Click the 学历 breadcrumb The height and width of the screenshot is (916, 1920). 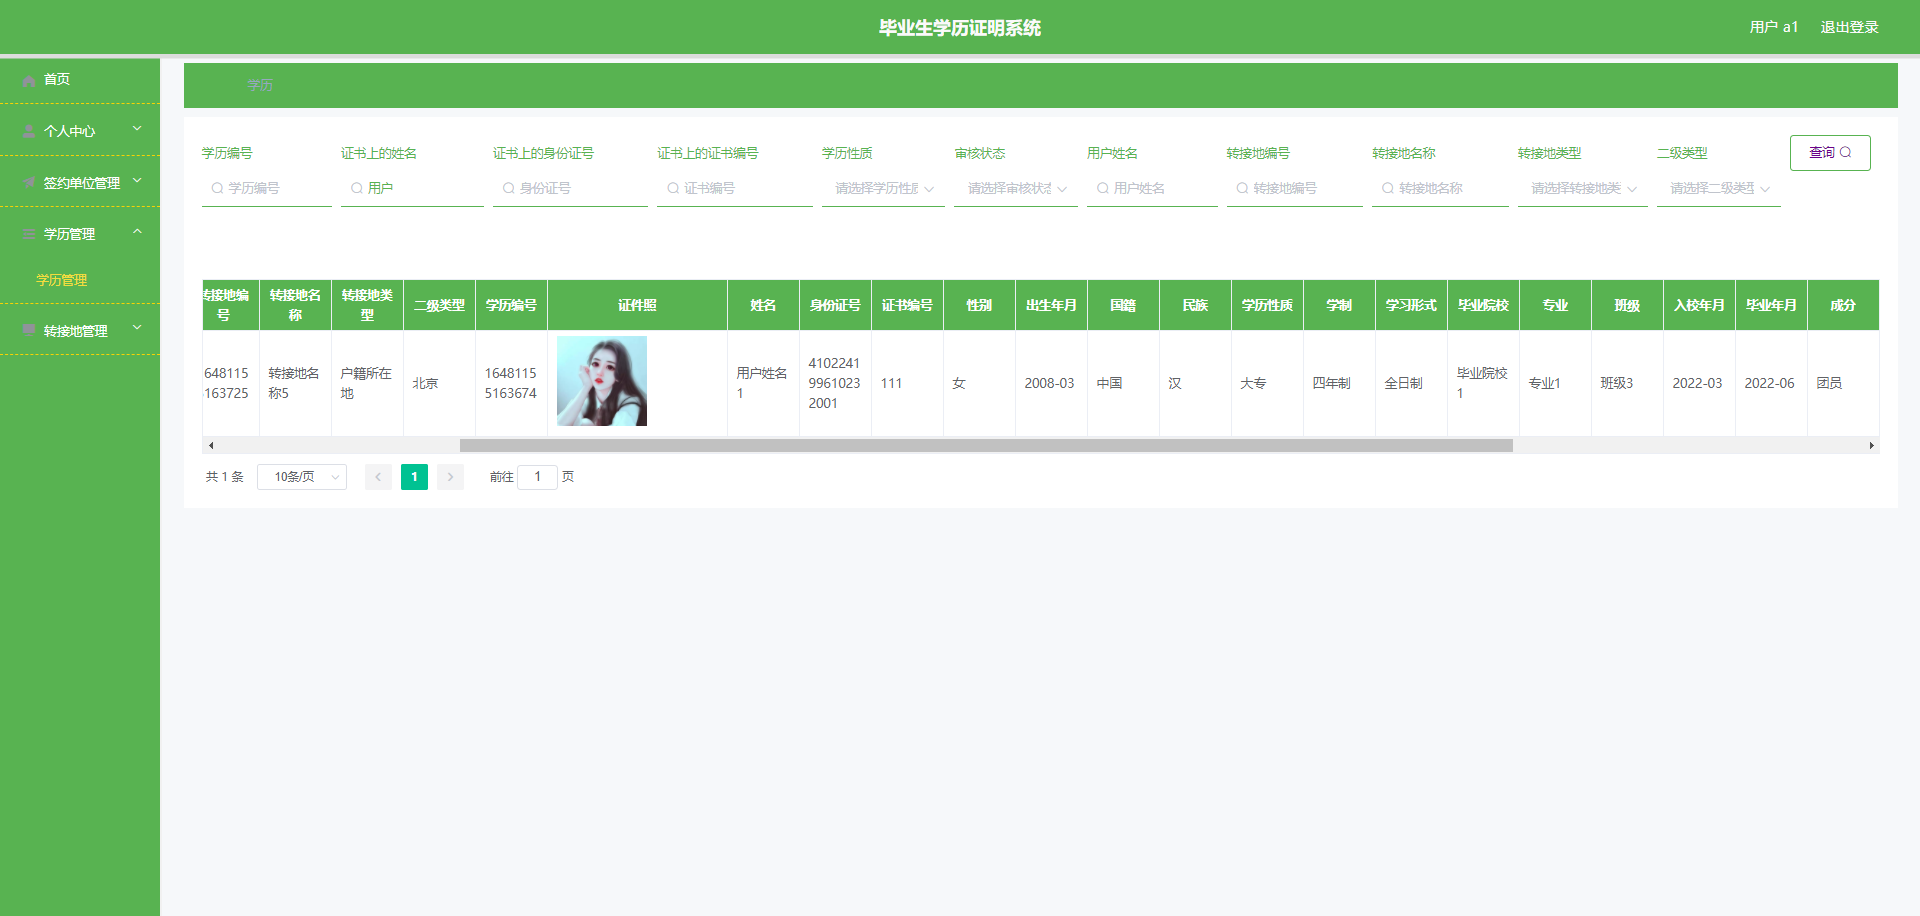260,86
